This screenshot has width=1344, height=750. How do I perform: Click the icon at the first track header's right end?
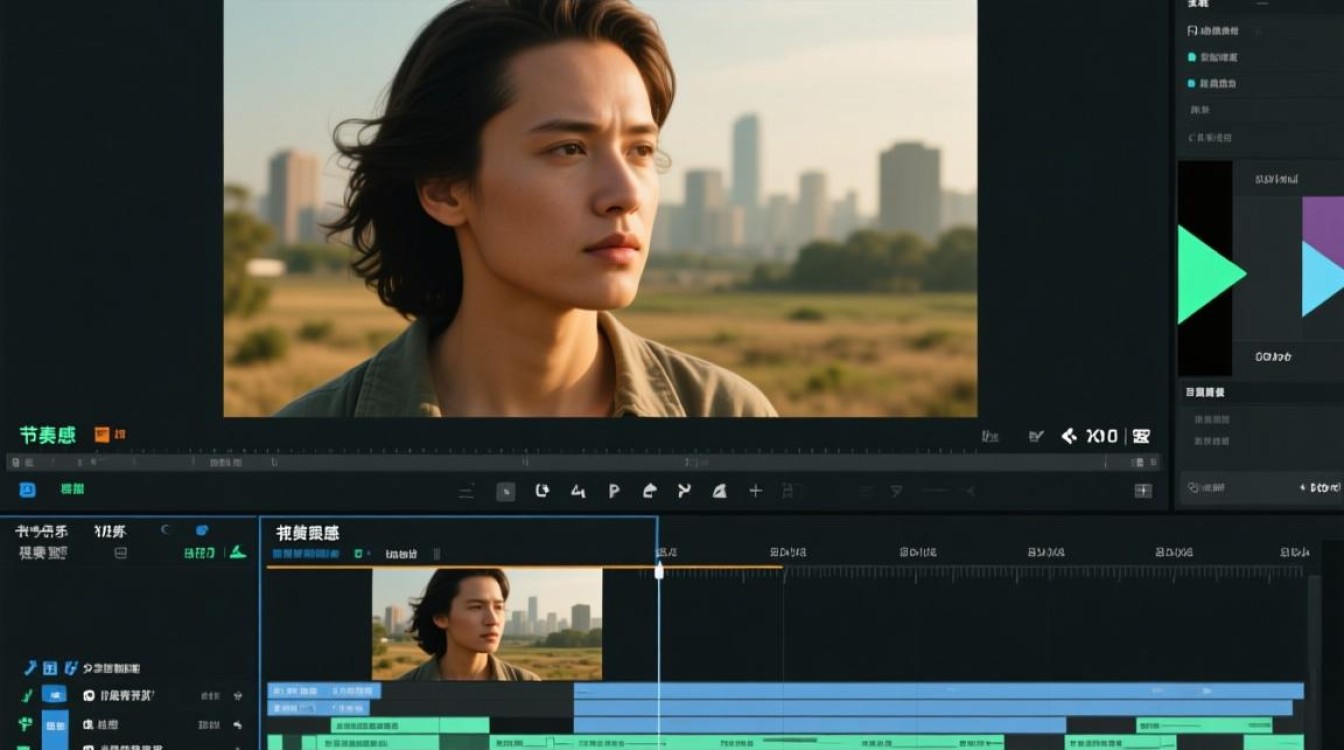tap(238, 696)
